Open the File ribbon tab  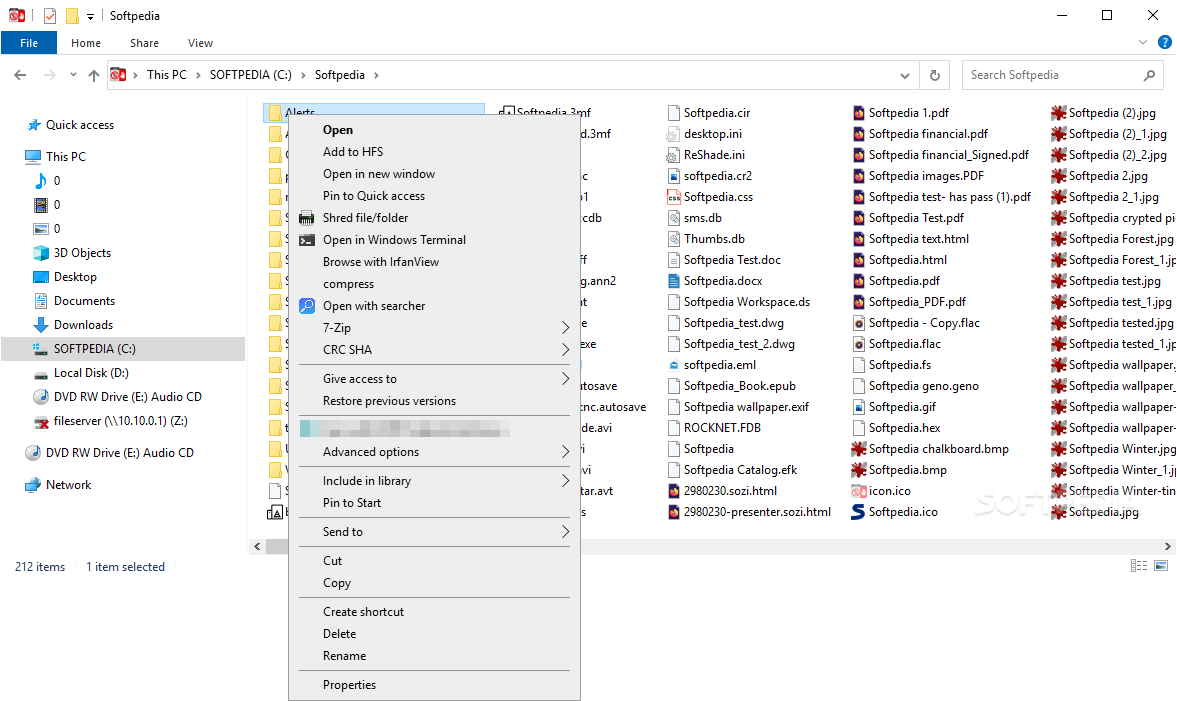tap(29, 43)
